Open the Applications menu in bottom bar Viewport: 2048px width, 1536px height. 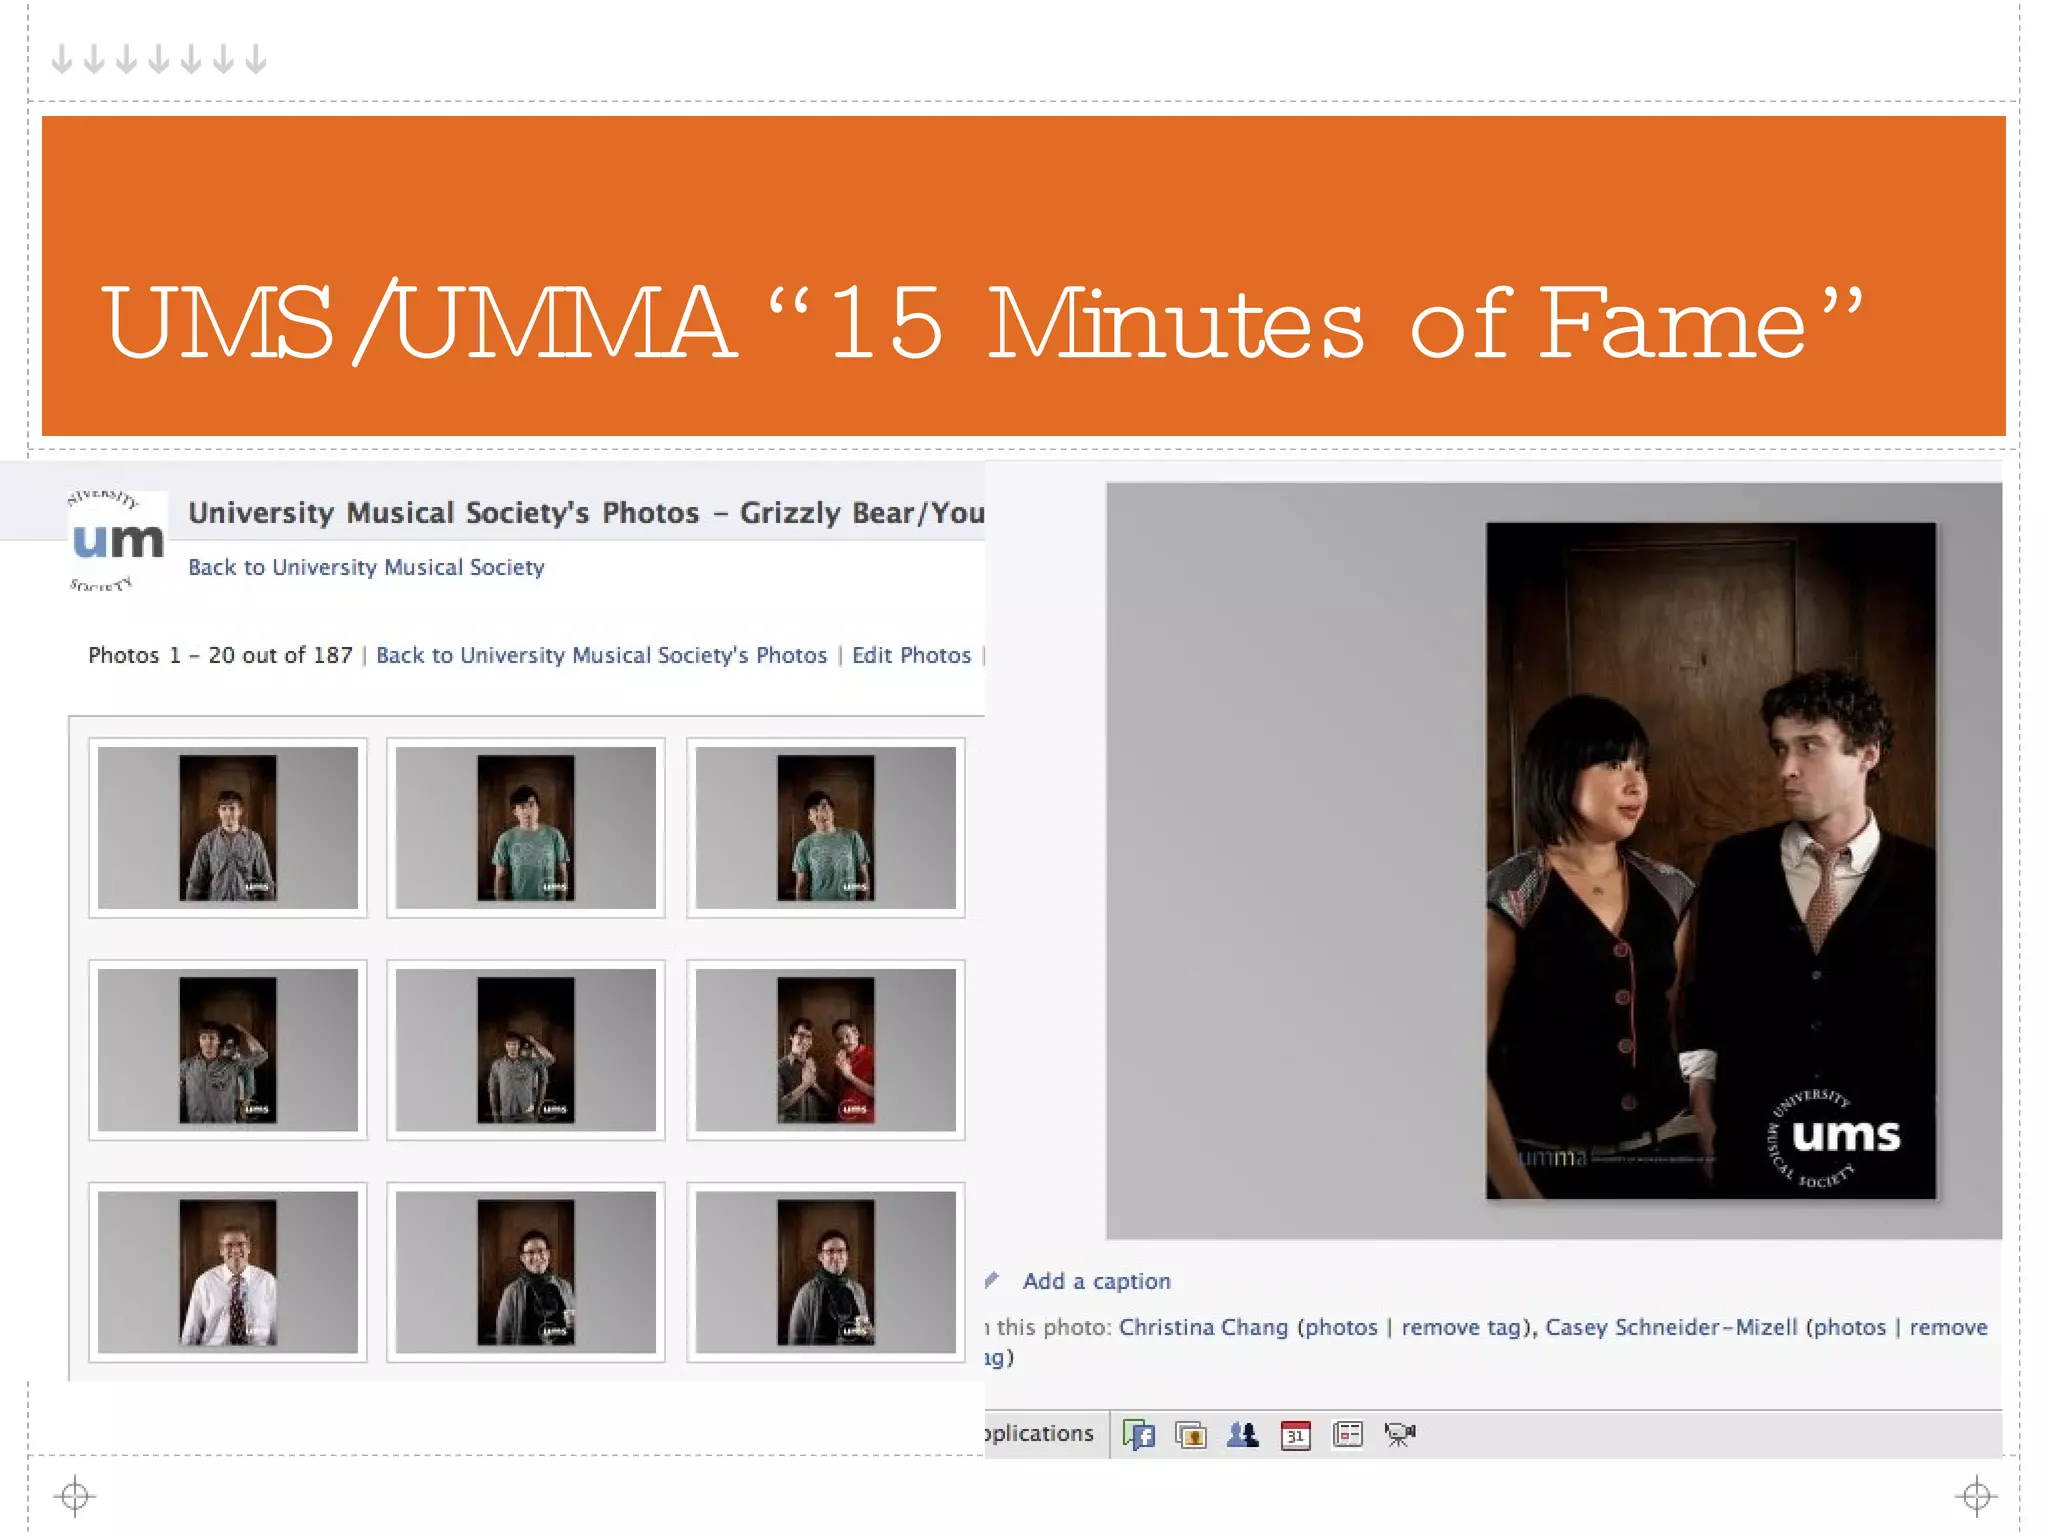click(1039, 1434)
